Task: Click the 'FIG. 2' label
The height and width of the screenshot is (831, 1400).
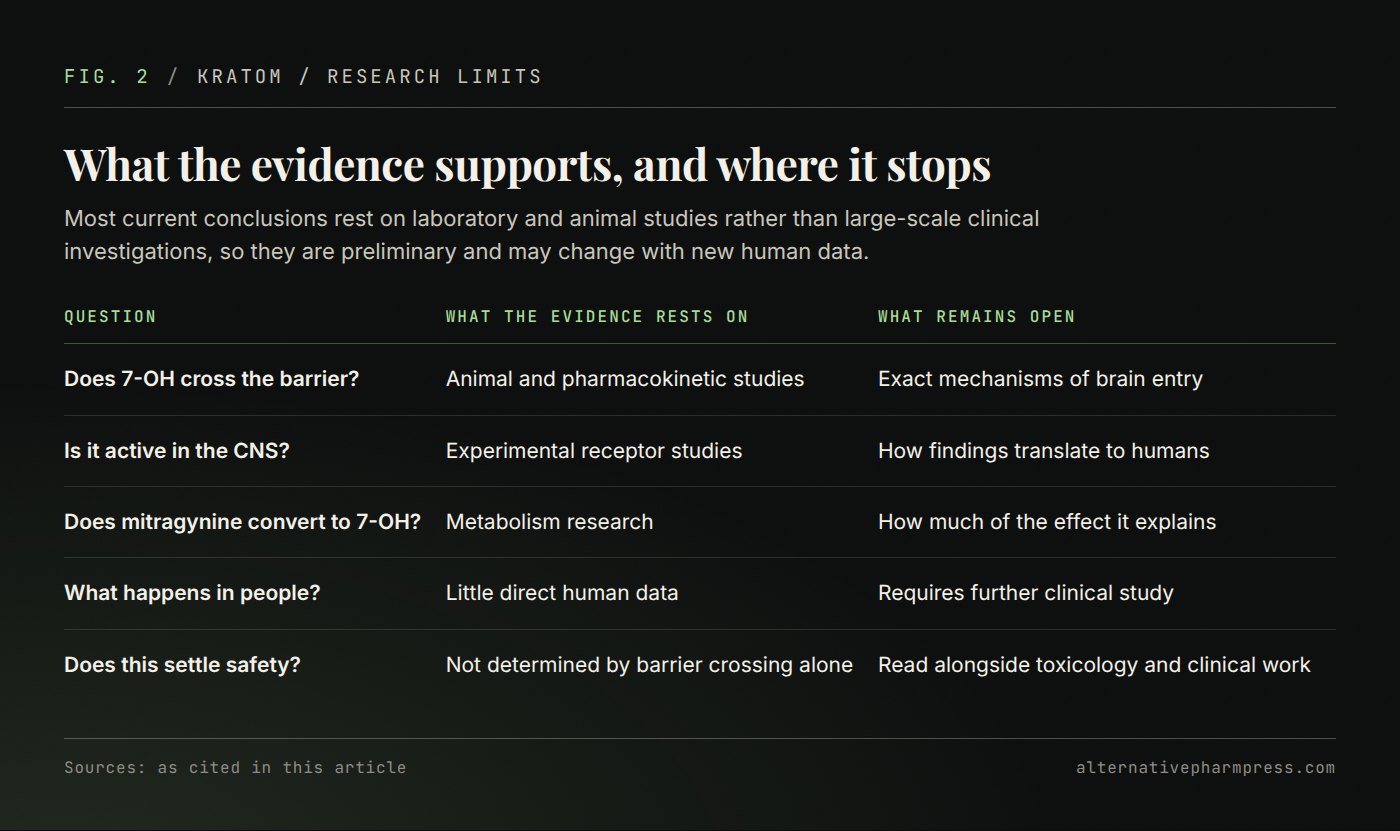Action: pyautogui.click(x=106, y=77)
